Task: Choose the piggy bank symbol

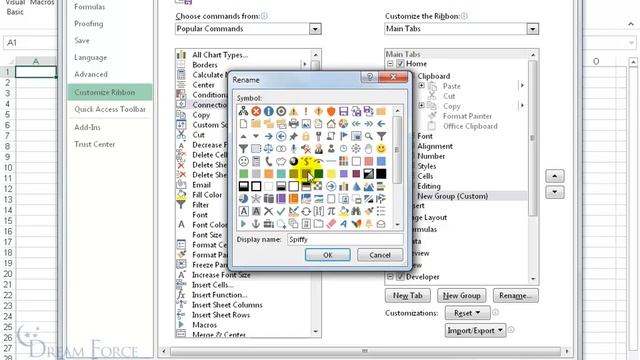Action: click(x=281, y=161)
